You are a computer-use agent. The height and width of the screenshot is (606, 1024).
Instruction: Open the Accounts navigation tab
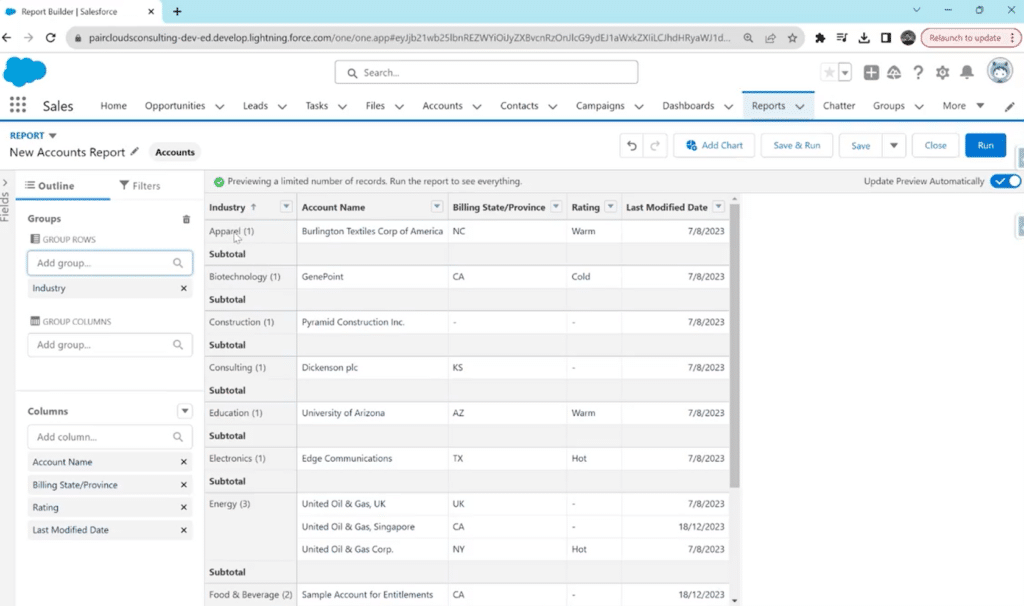coord(442,106)
